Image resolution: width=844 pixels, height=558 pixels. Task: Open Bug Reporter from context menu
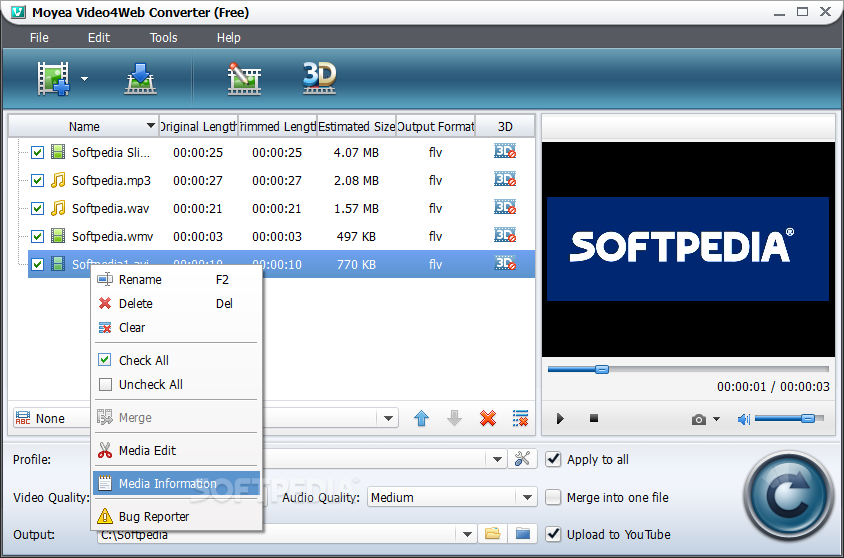coord(176,517)
